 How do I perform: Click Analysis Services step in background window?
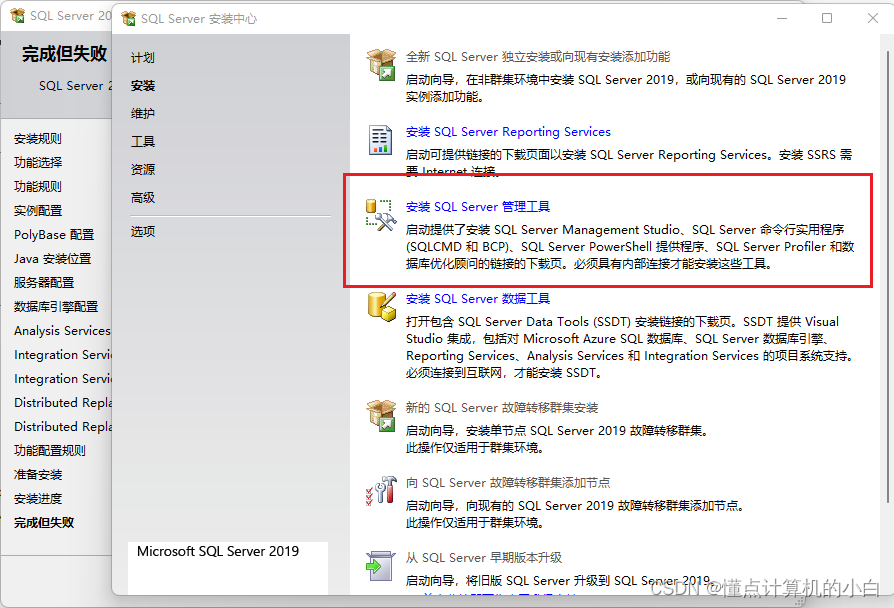click(62, 331)
